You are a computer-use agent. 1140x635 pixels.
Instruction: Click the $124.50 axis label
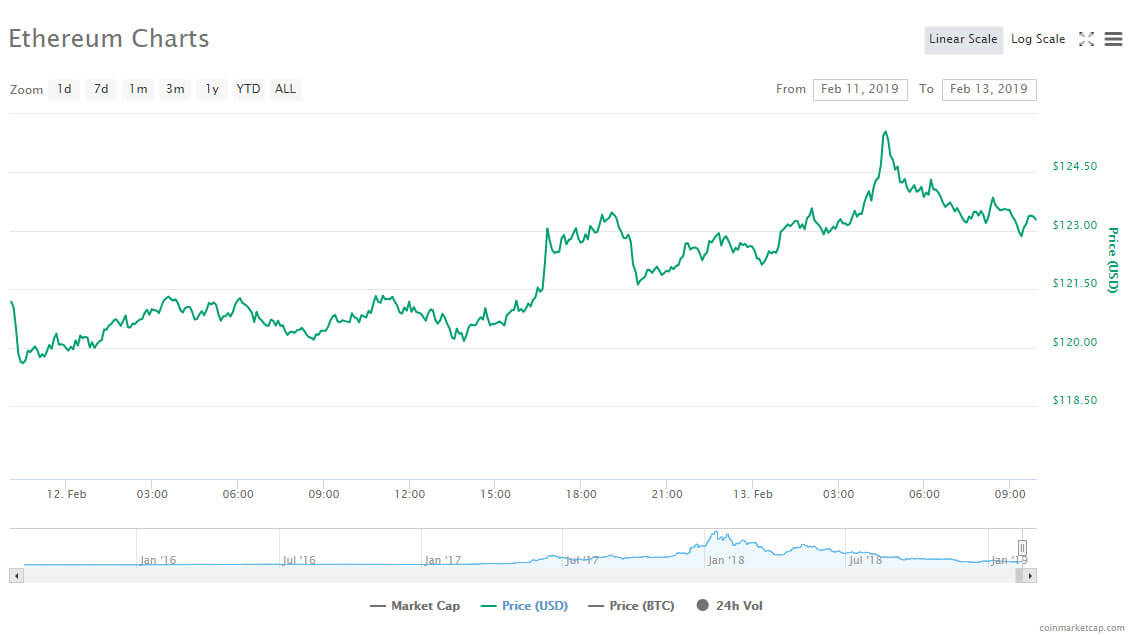pyautogui.click(x=1075, y=167)
